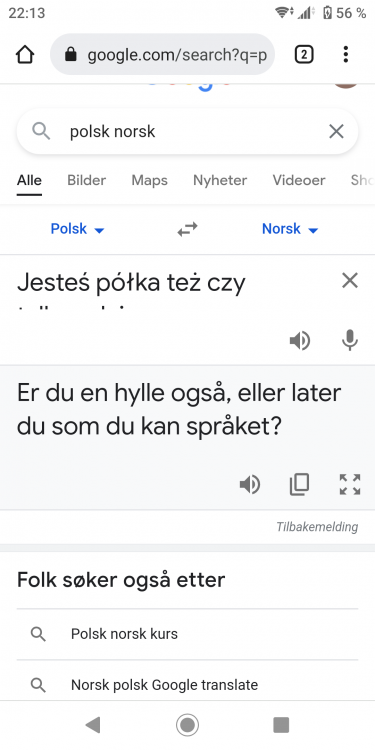
Task: Start voice input with the microphone icon
Action: 350,341
